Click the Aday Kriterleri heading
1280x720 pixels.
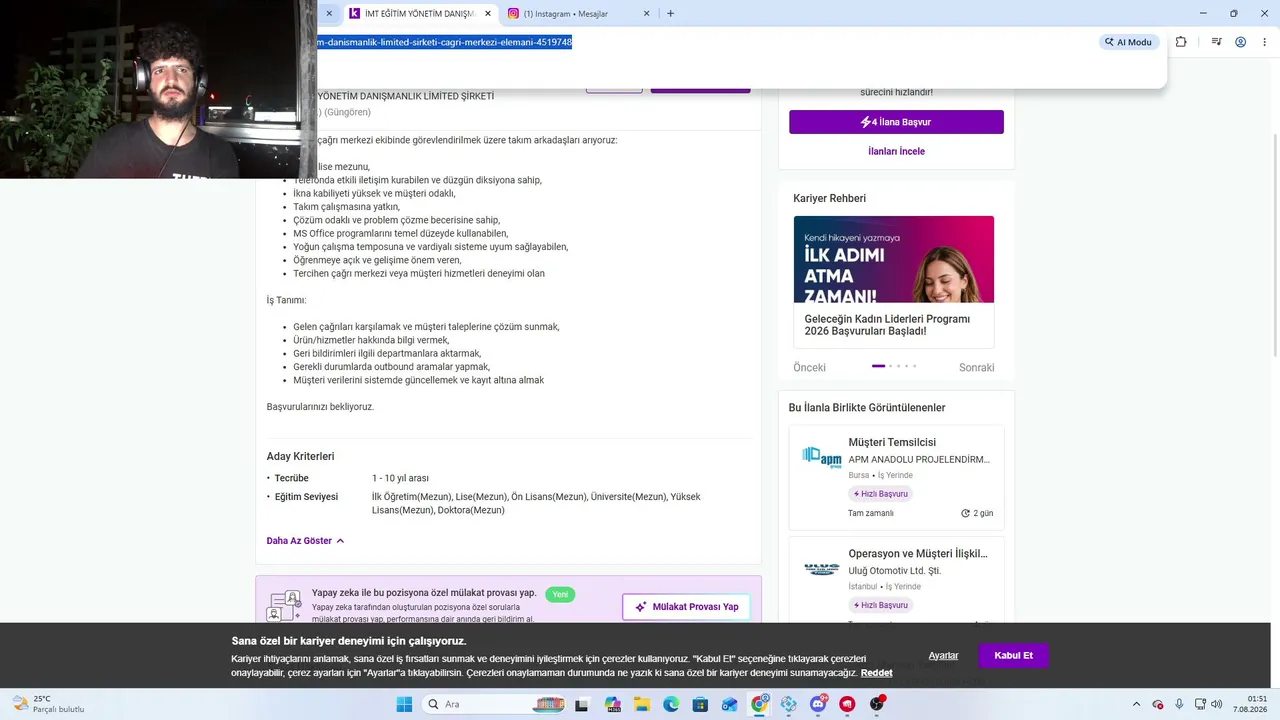click(300, 456)
